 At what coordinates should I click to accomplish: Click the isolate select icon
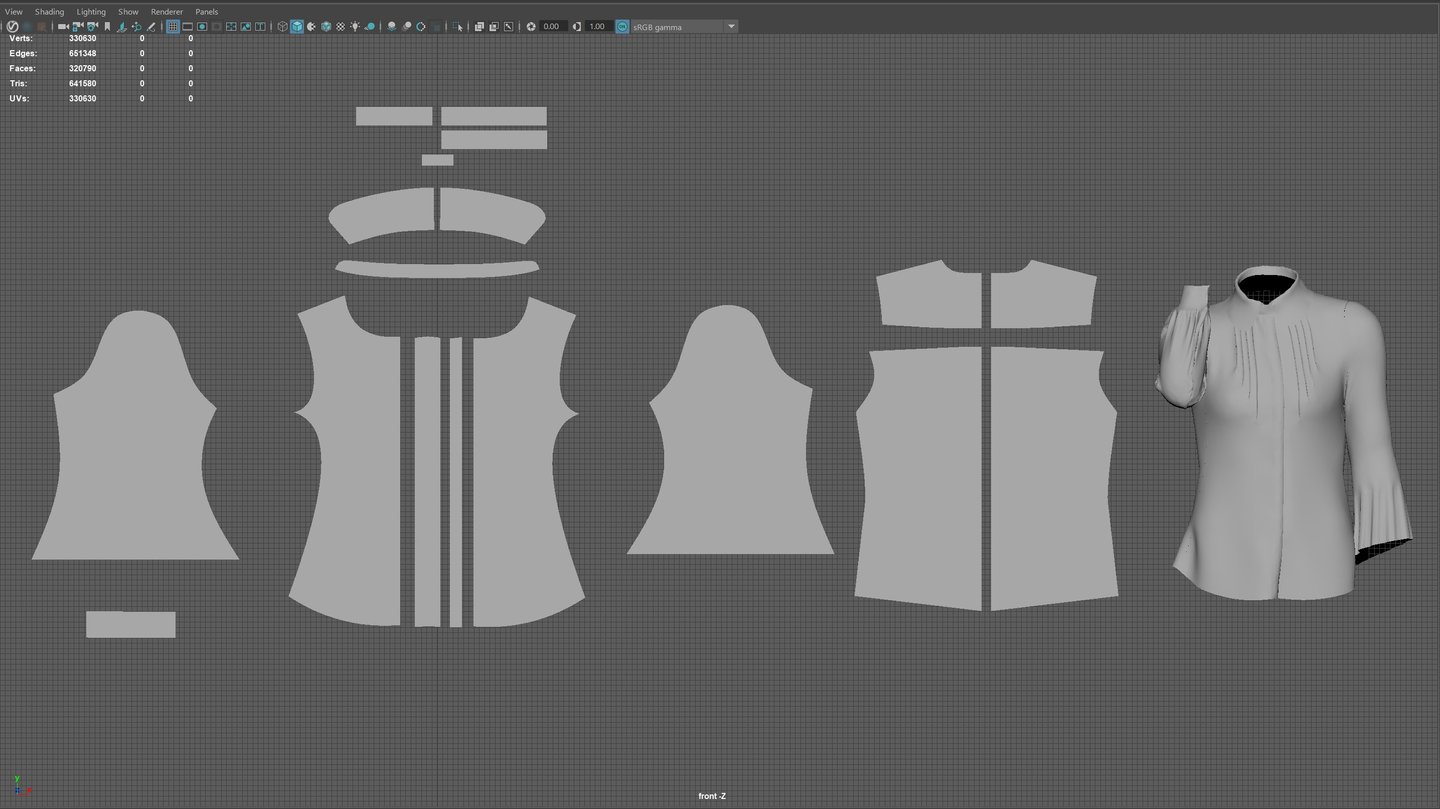tap(457, 26)
